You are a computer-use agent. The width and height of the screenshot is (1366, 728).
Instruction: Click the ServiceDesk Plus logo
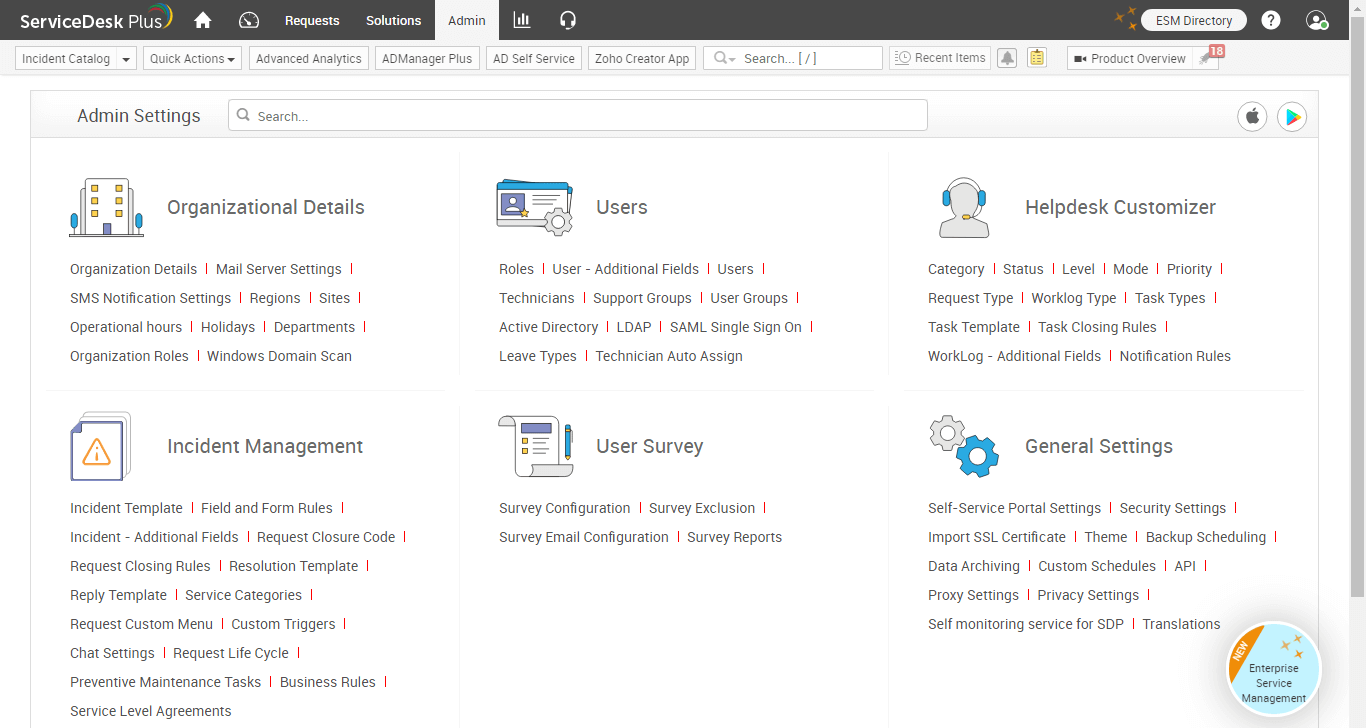coord(96,19)
